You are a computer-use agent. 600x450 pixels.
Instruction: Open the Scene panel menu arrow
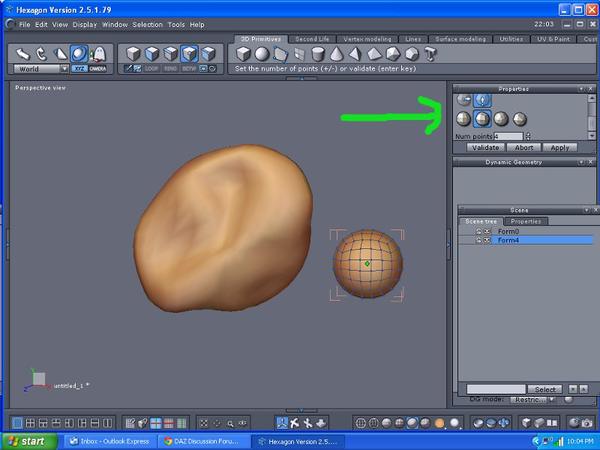587,210
